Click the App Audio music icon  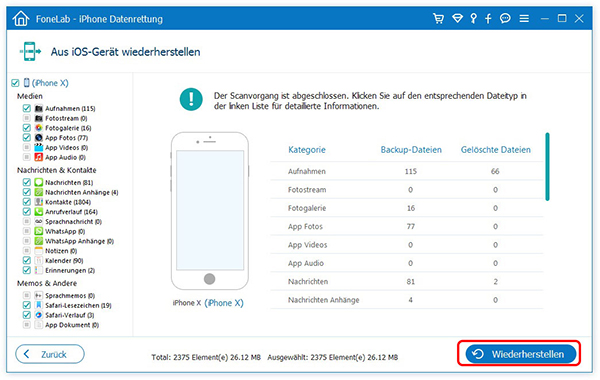39,157
